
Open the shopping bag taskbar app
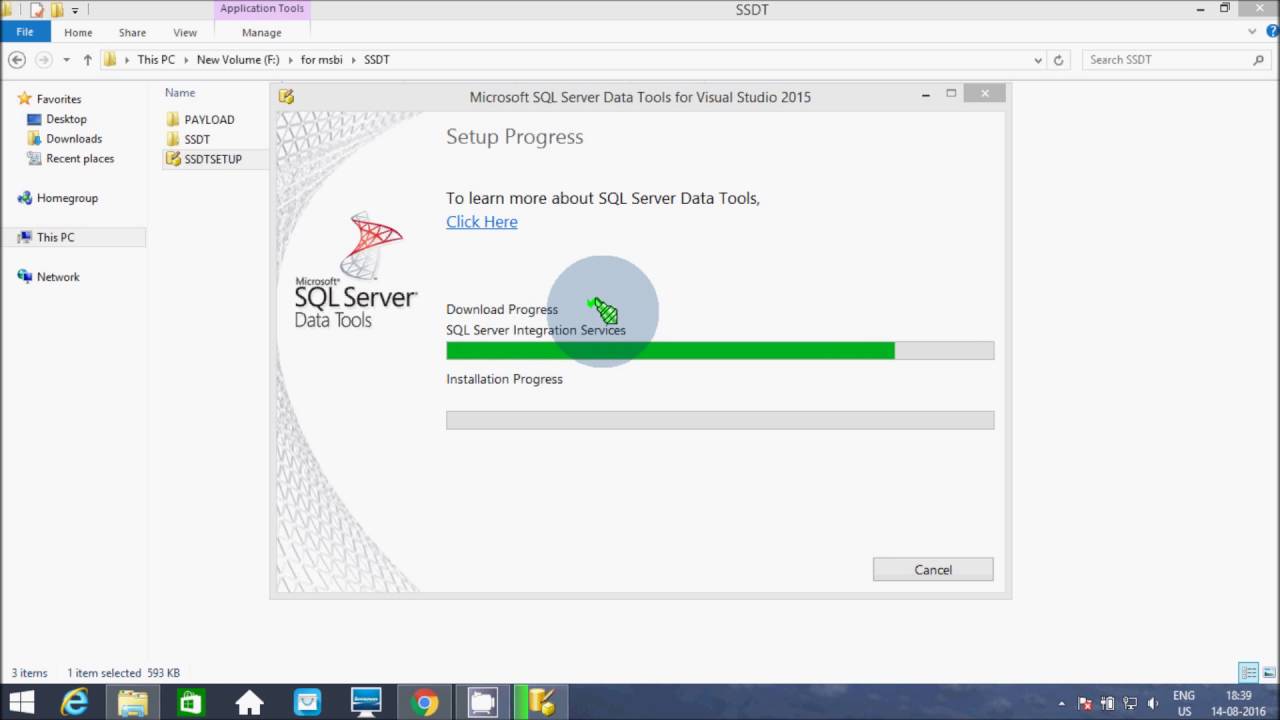(307, 703)
